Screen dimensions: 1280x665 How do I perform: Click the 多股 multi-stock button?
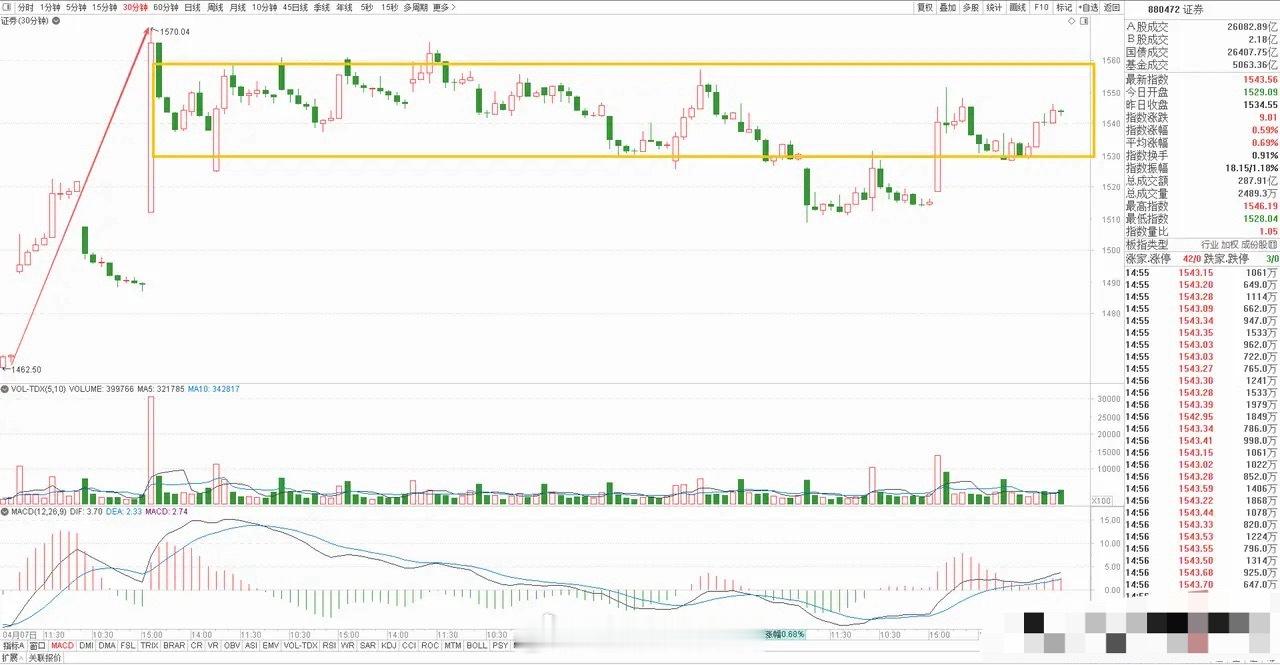971,7
